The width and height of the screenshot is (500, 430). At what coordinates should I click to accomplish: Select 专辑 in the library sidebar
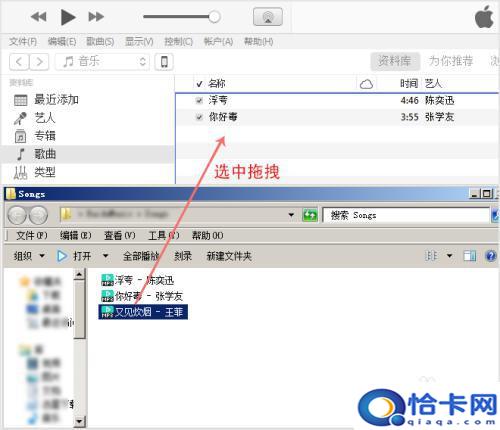point(45,136)
